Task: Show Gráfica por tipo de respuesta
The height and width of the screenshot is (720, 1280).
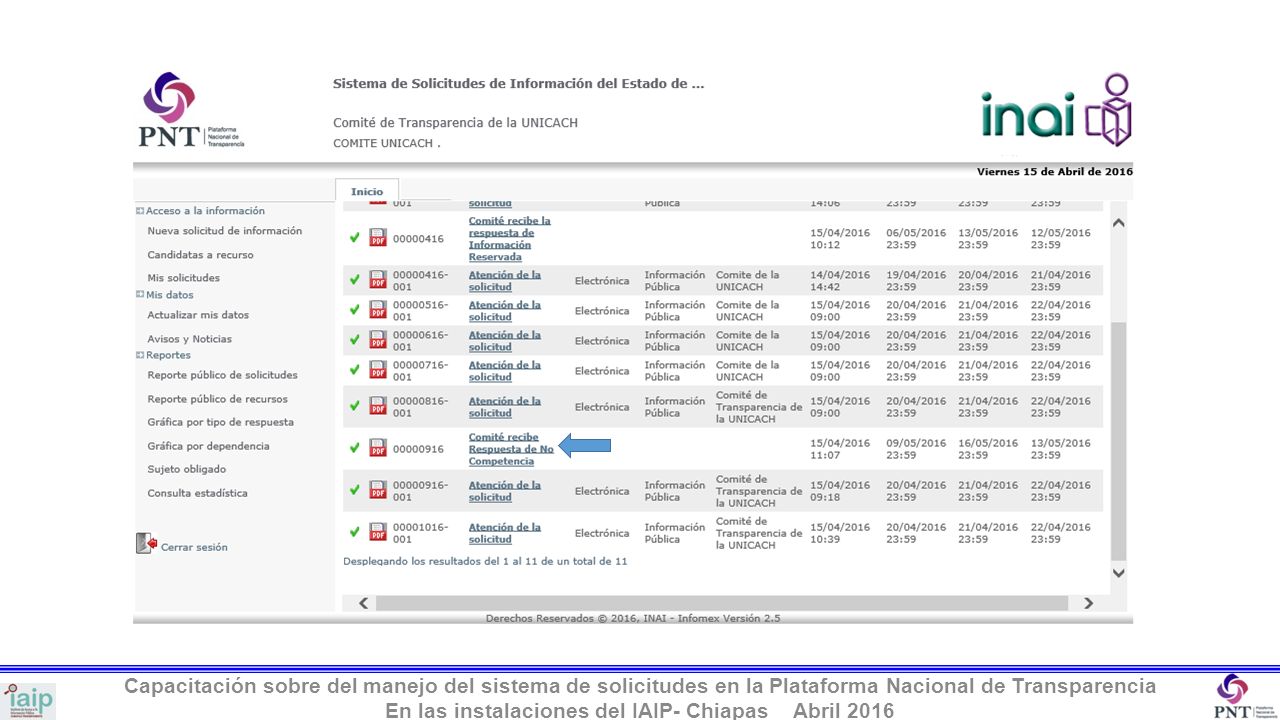Action: click(x=221, y=422)
